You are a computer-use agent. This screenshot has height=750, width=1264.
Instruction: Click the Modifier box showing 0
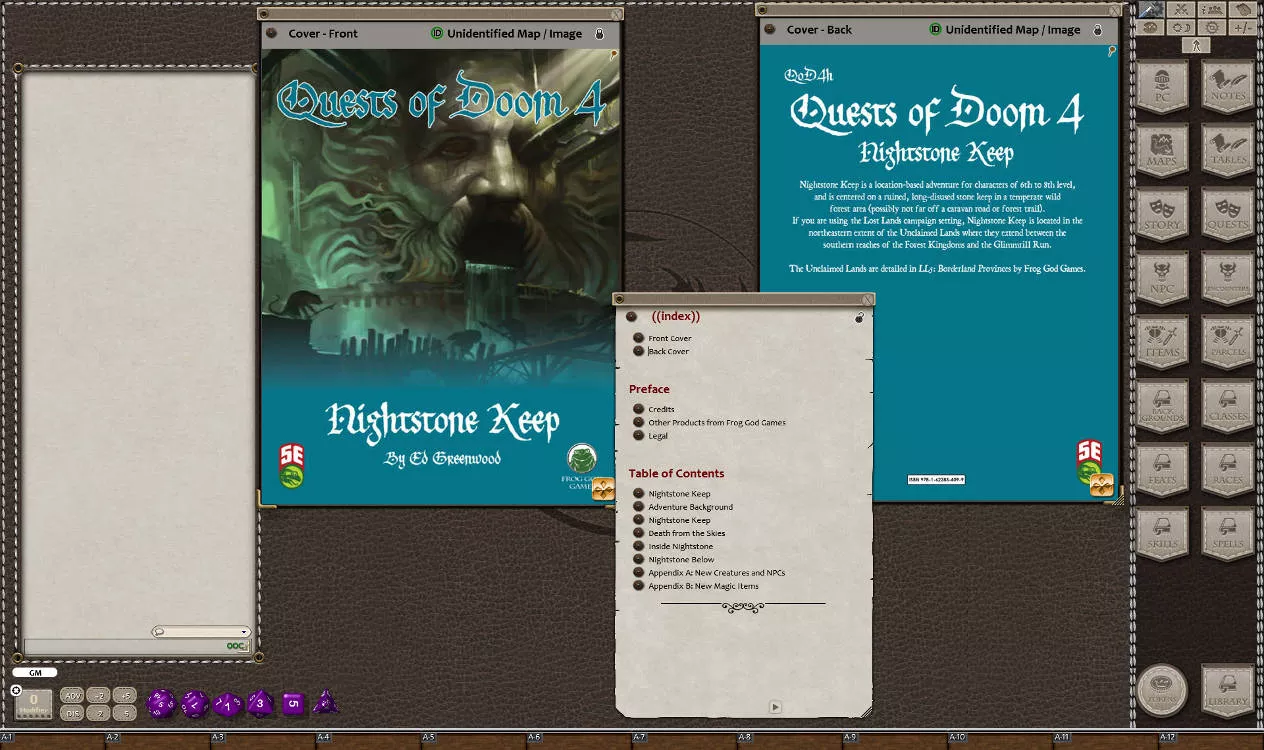(33, 704)
